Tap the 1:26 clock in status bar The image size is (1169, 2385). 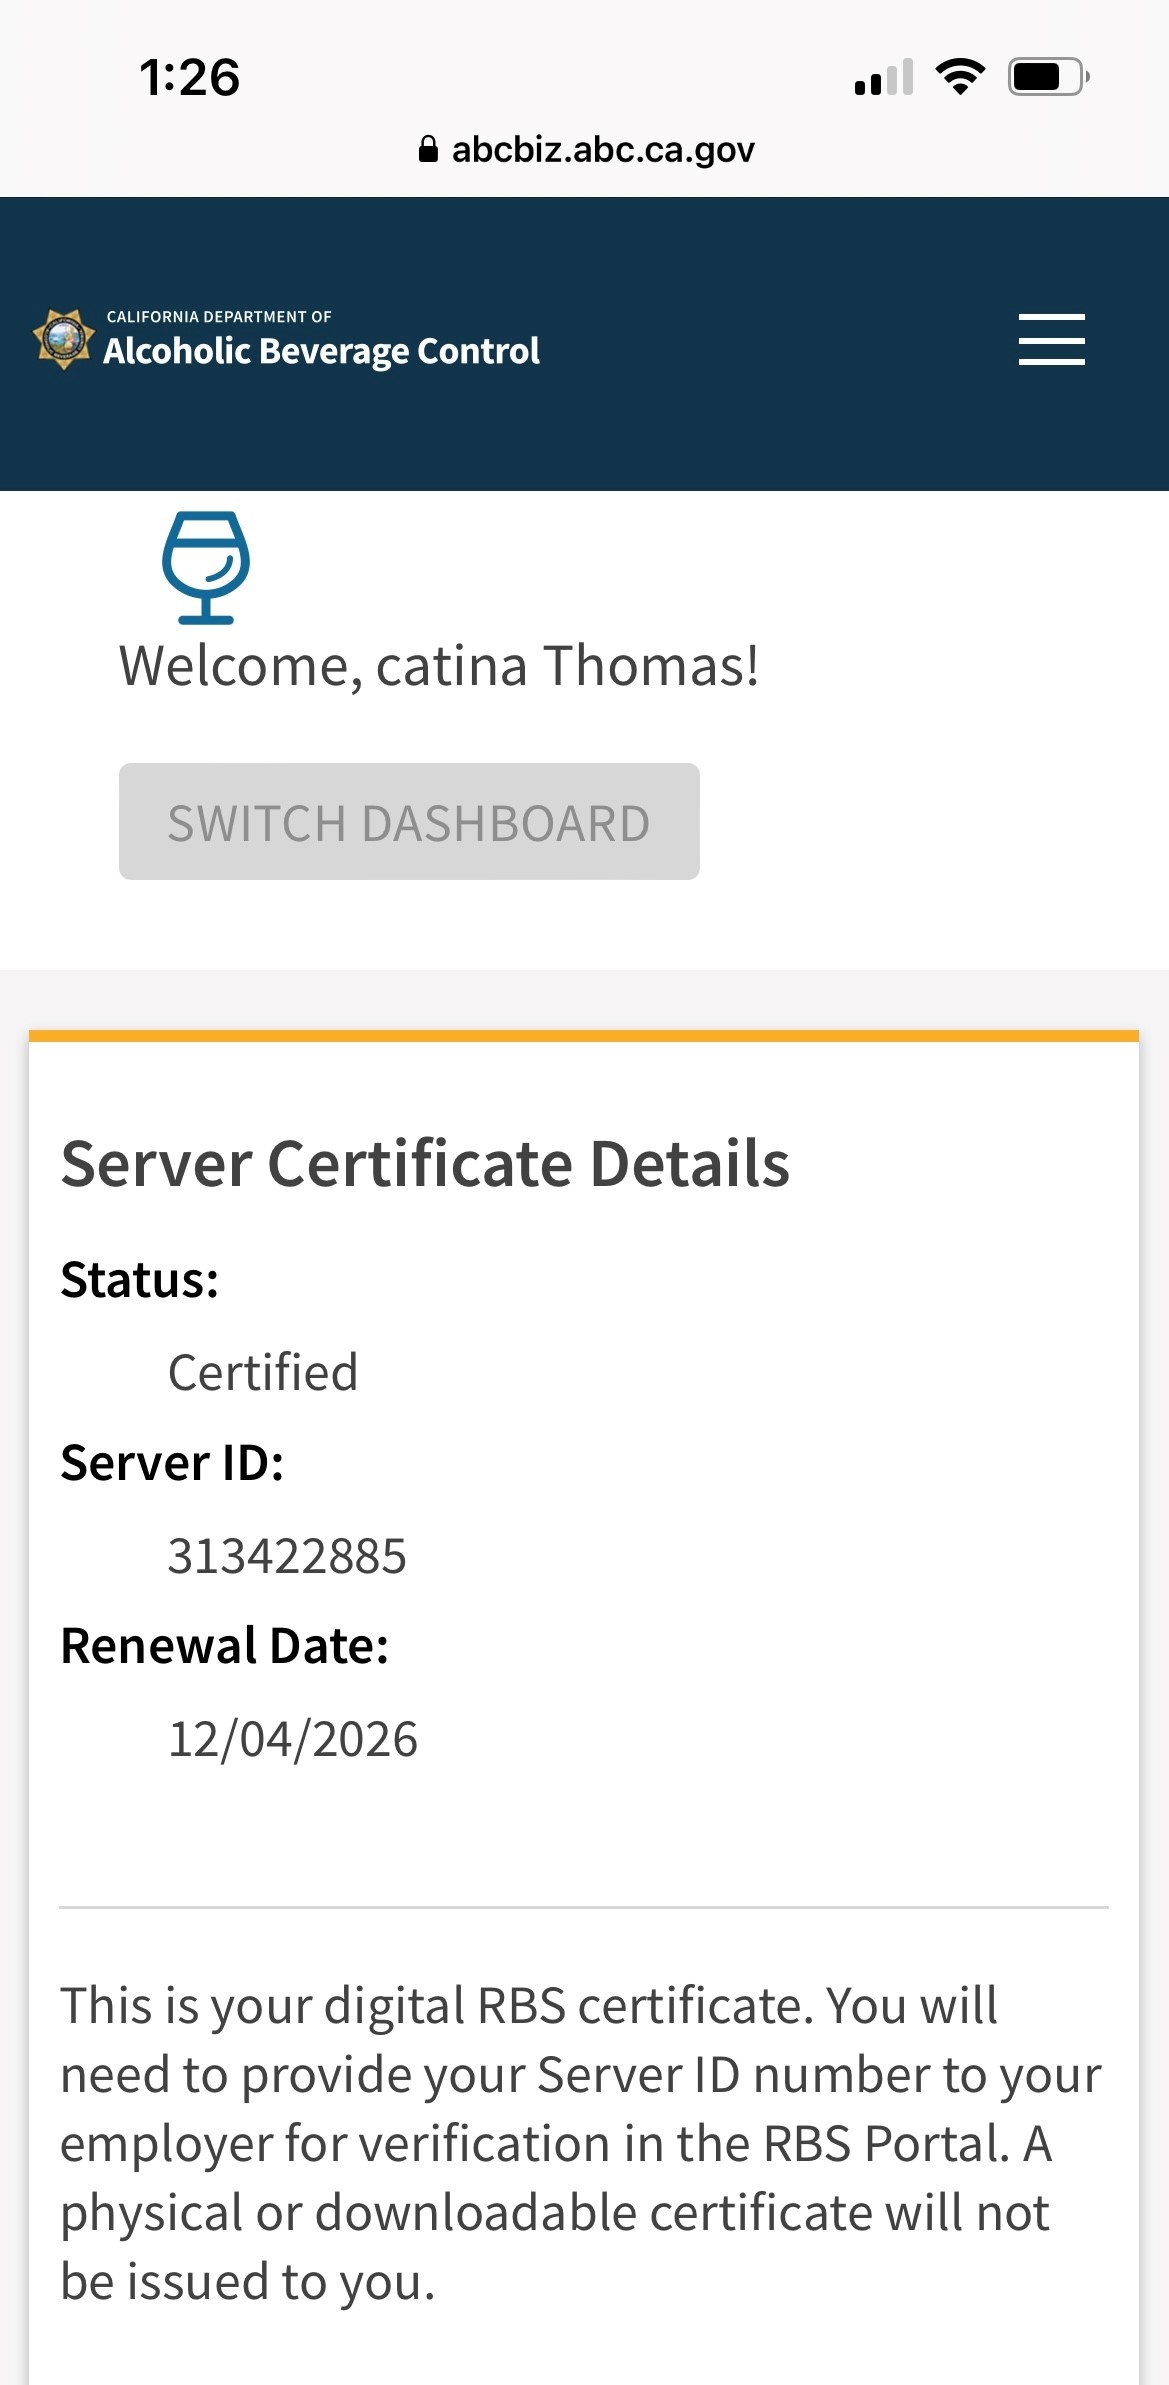pos(190,77)
